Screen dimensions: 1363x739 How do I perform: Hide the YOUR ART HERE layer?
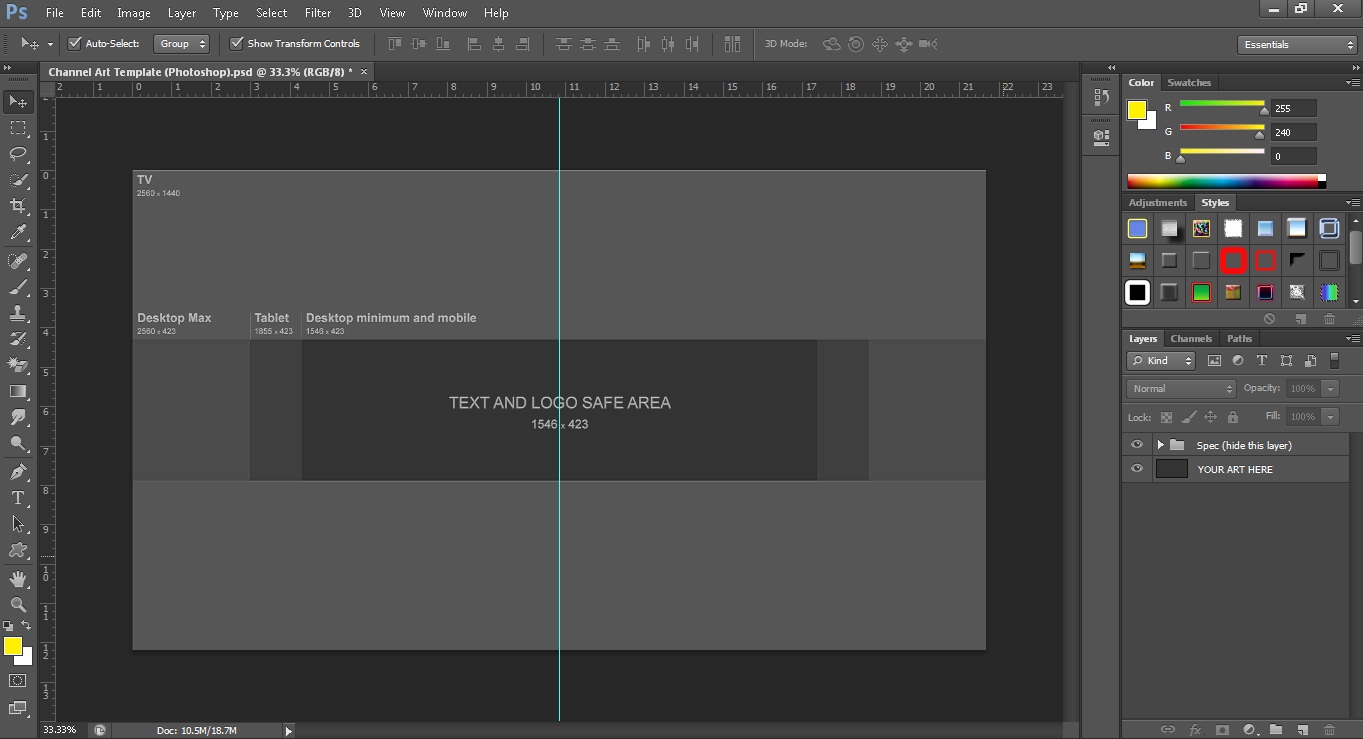(x=1136, y=469)
